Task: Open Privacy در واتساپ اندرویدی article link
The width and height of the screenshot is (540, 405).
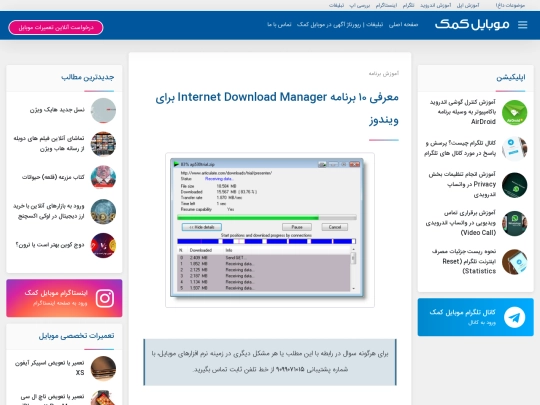Action: pyautogui.click(x=462, y=184)
